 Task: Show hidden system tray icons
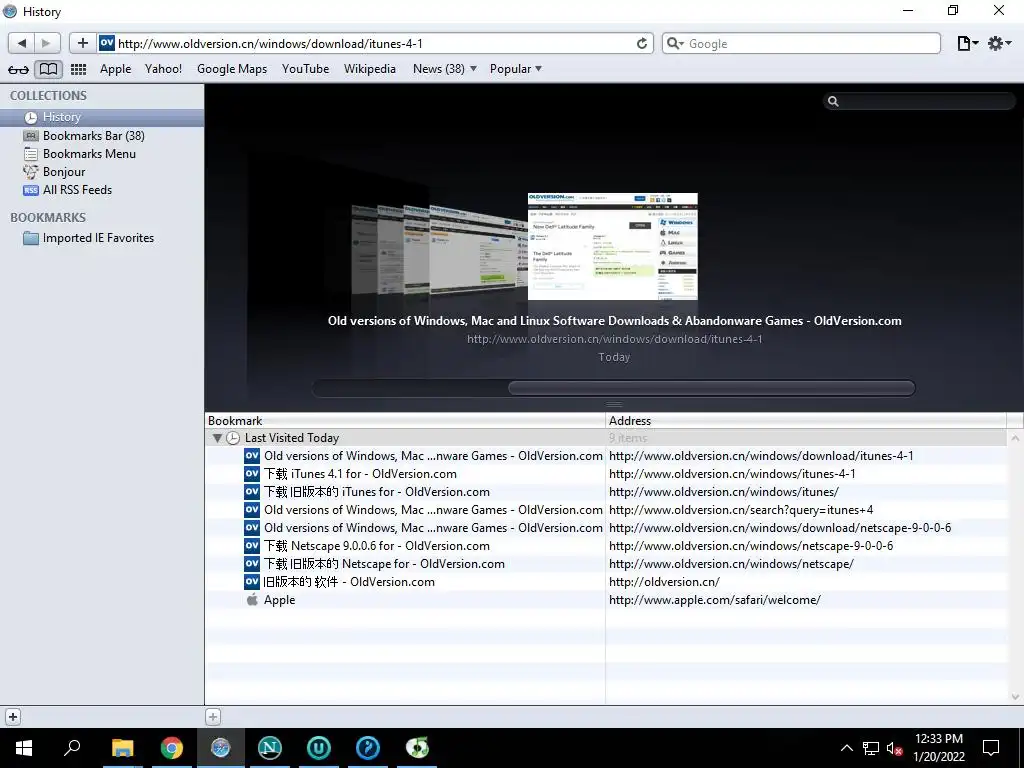(846, 748)
